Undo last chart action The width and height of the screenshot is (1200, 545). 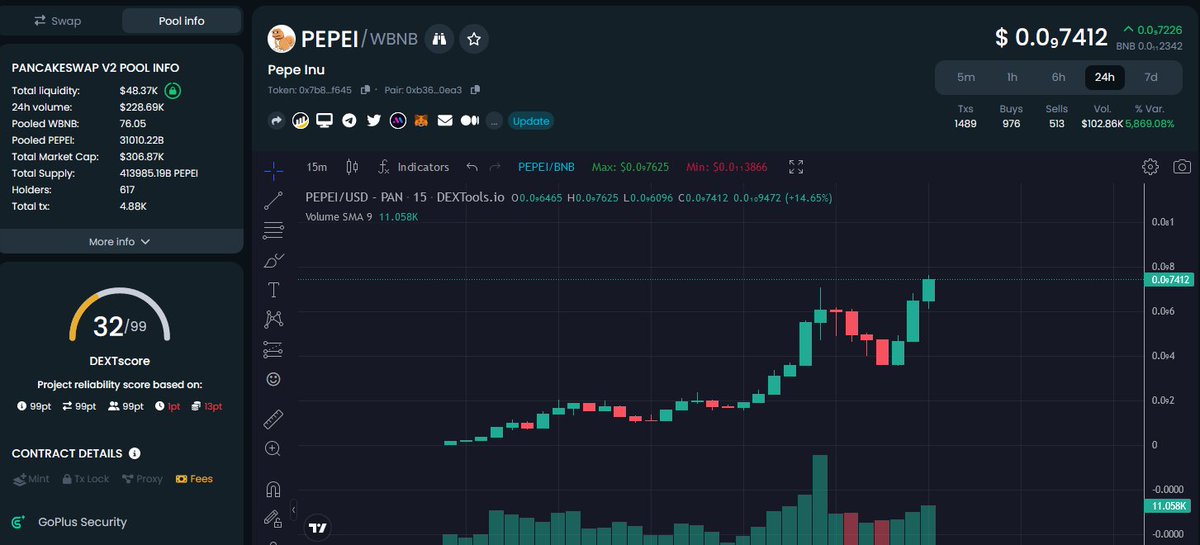[472, 167]
